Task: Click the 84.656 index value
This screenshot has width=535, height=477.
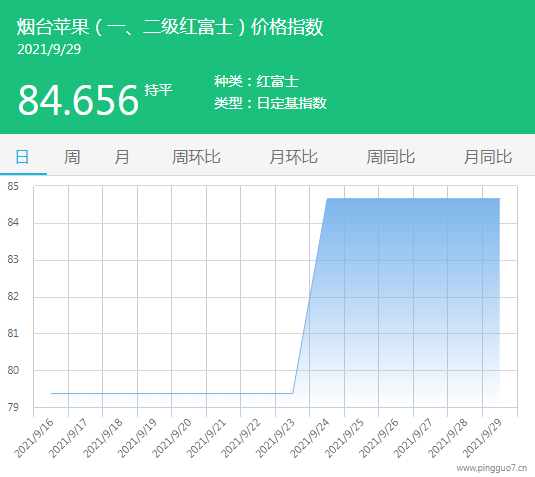Action: coord(78,100)
